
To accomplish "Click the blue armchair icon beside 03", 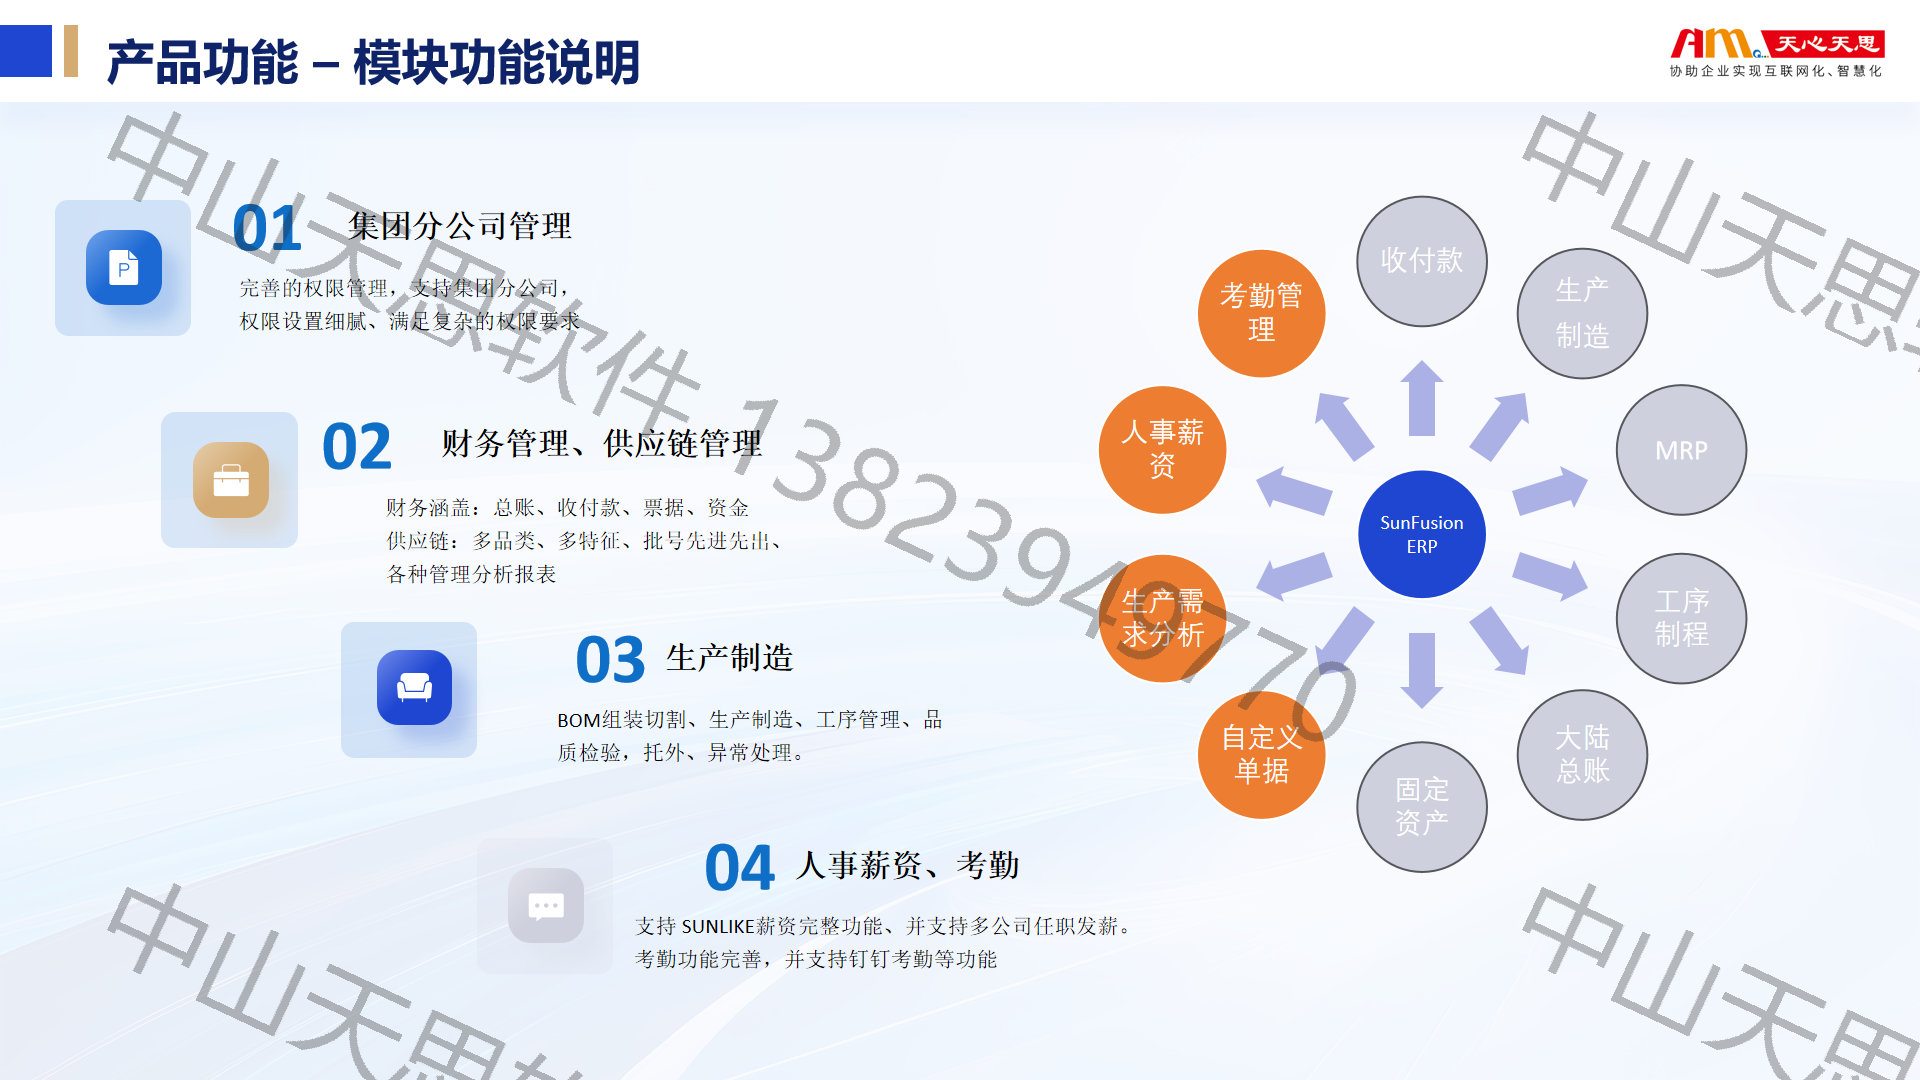I will point(414,688).
